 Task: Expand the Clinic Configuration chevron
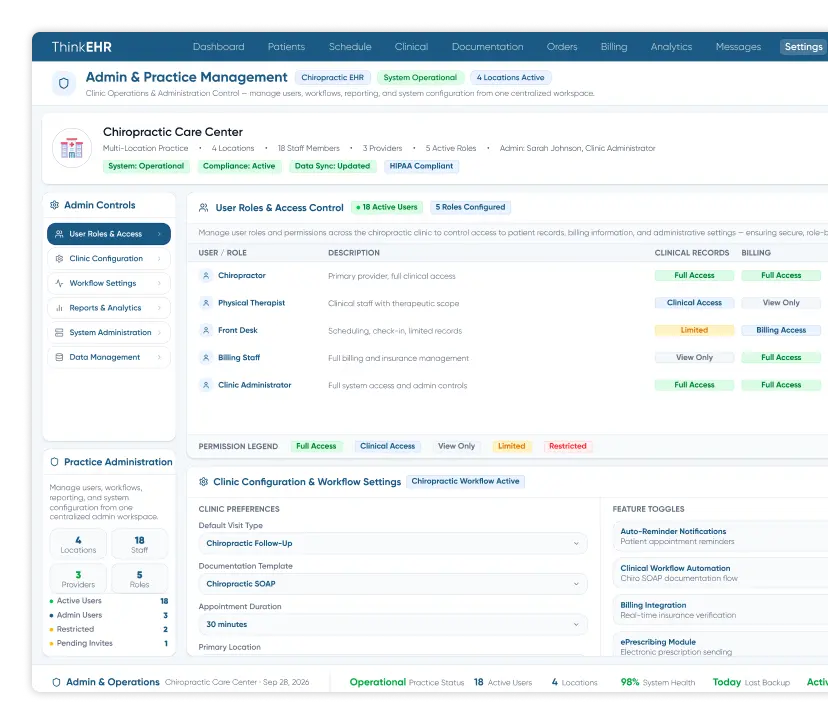point(159,259)
